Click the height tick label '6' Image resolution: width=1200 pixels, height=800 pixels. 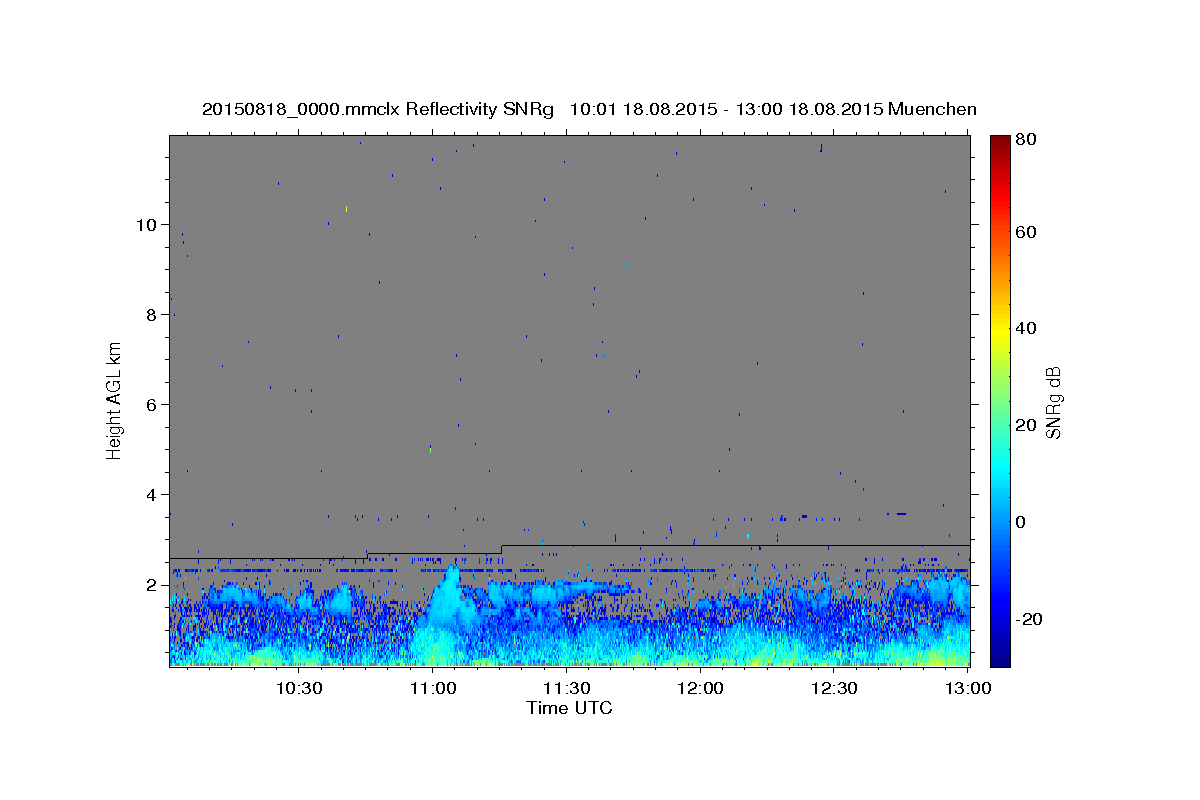[152, 405]
